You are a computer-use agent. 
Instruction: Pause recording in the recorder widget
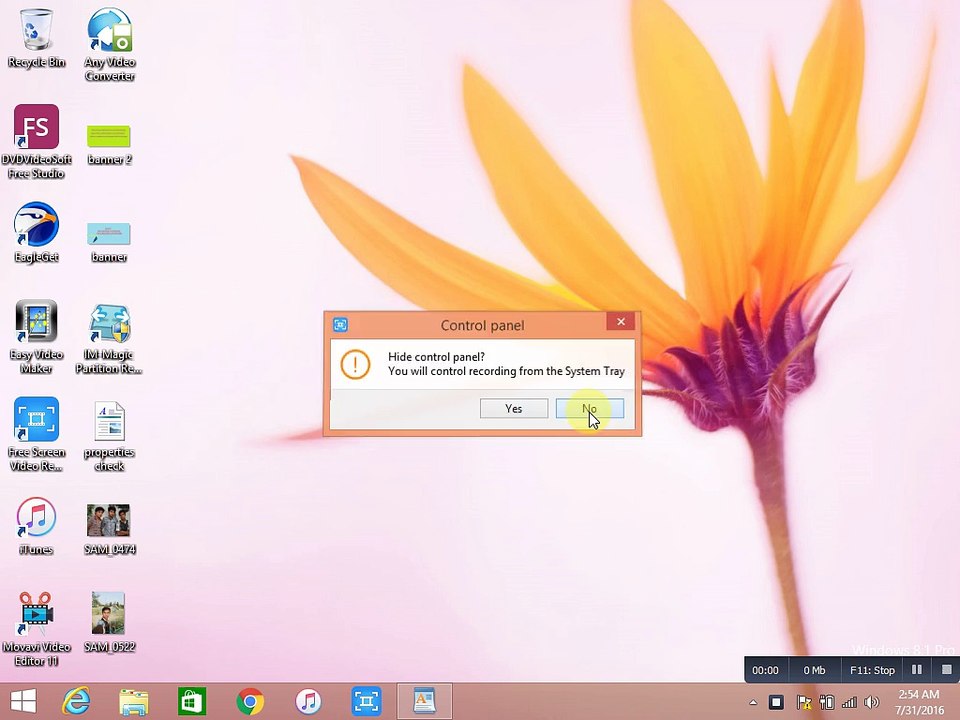point(917,670)
